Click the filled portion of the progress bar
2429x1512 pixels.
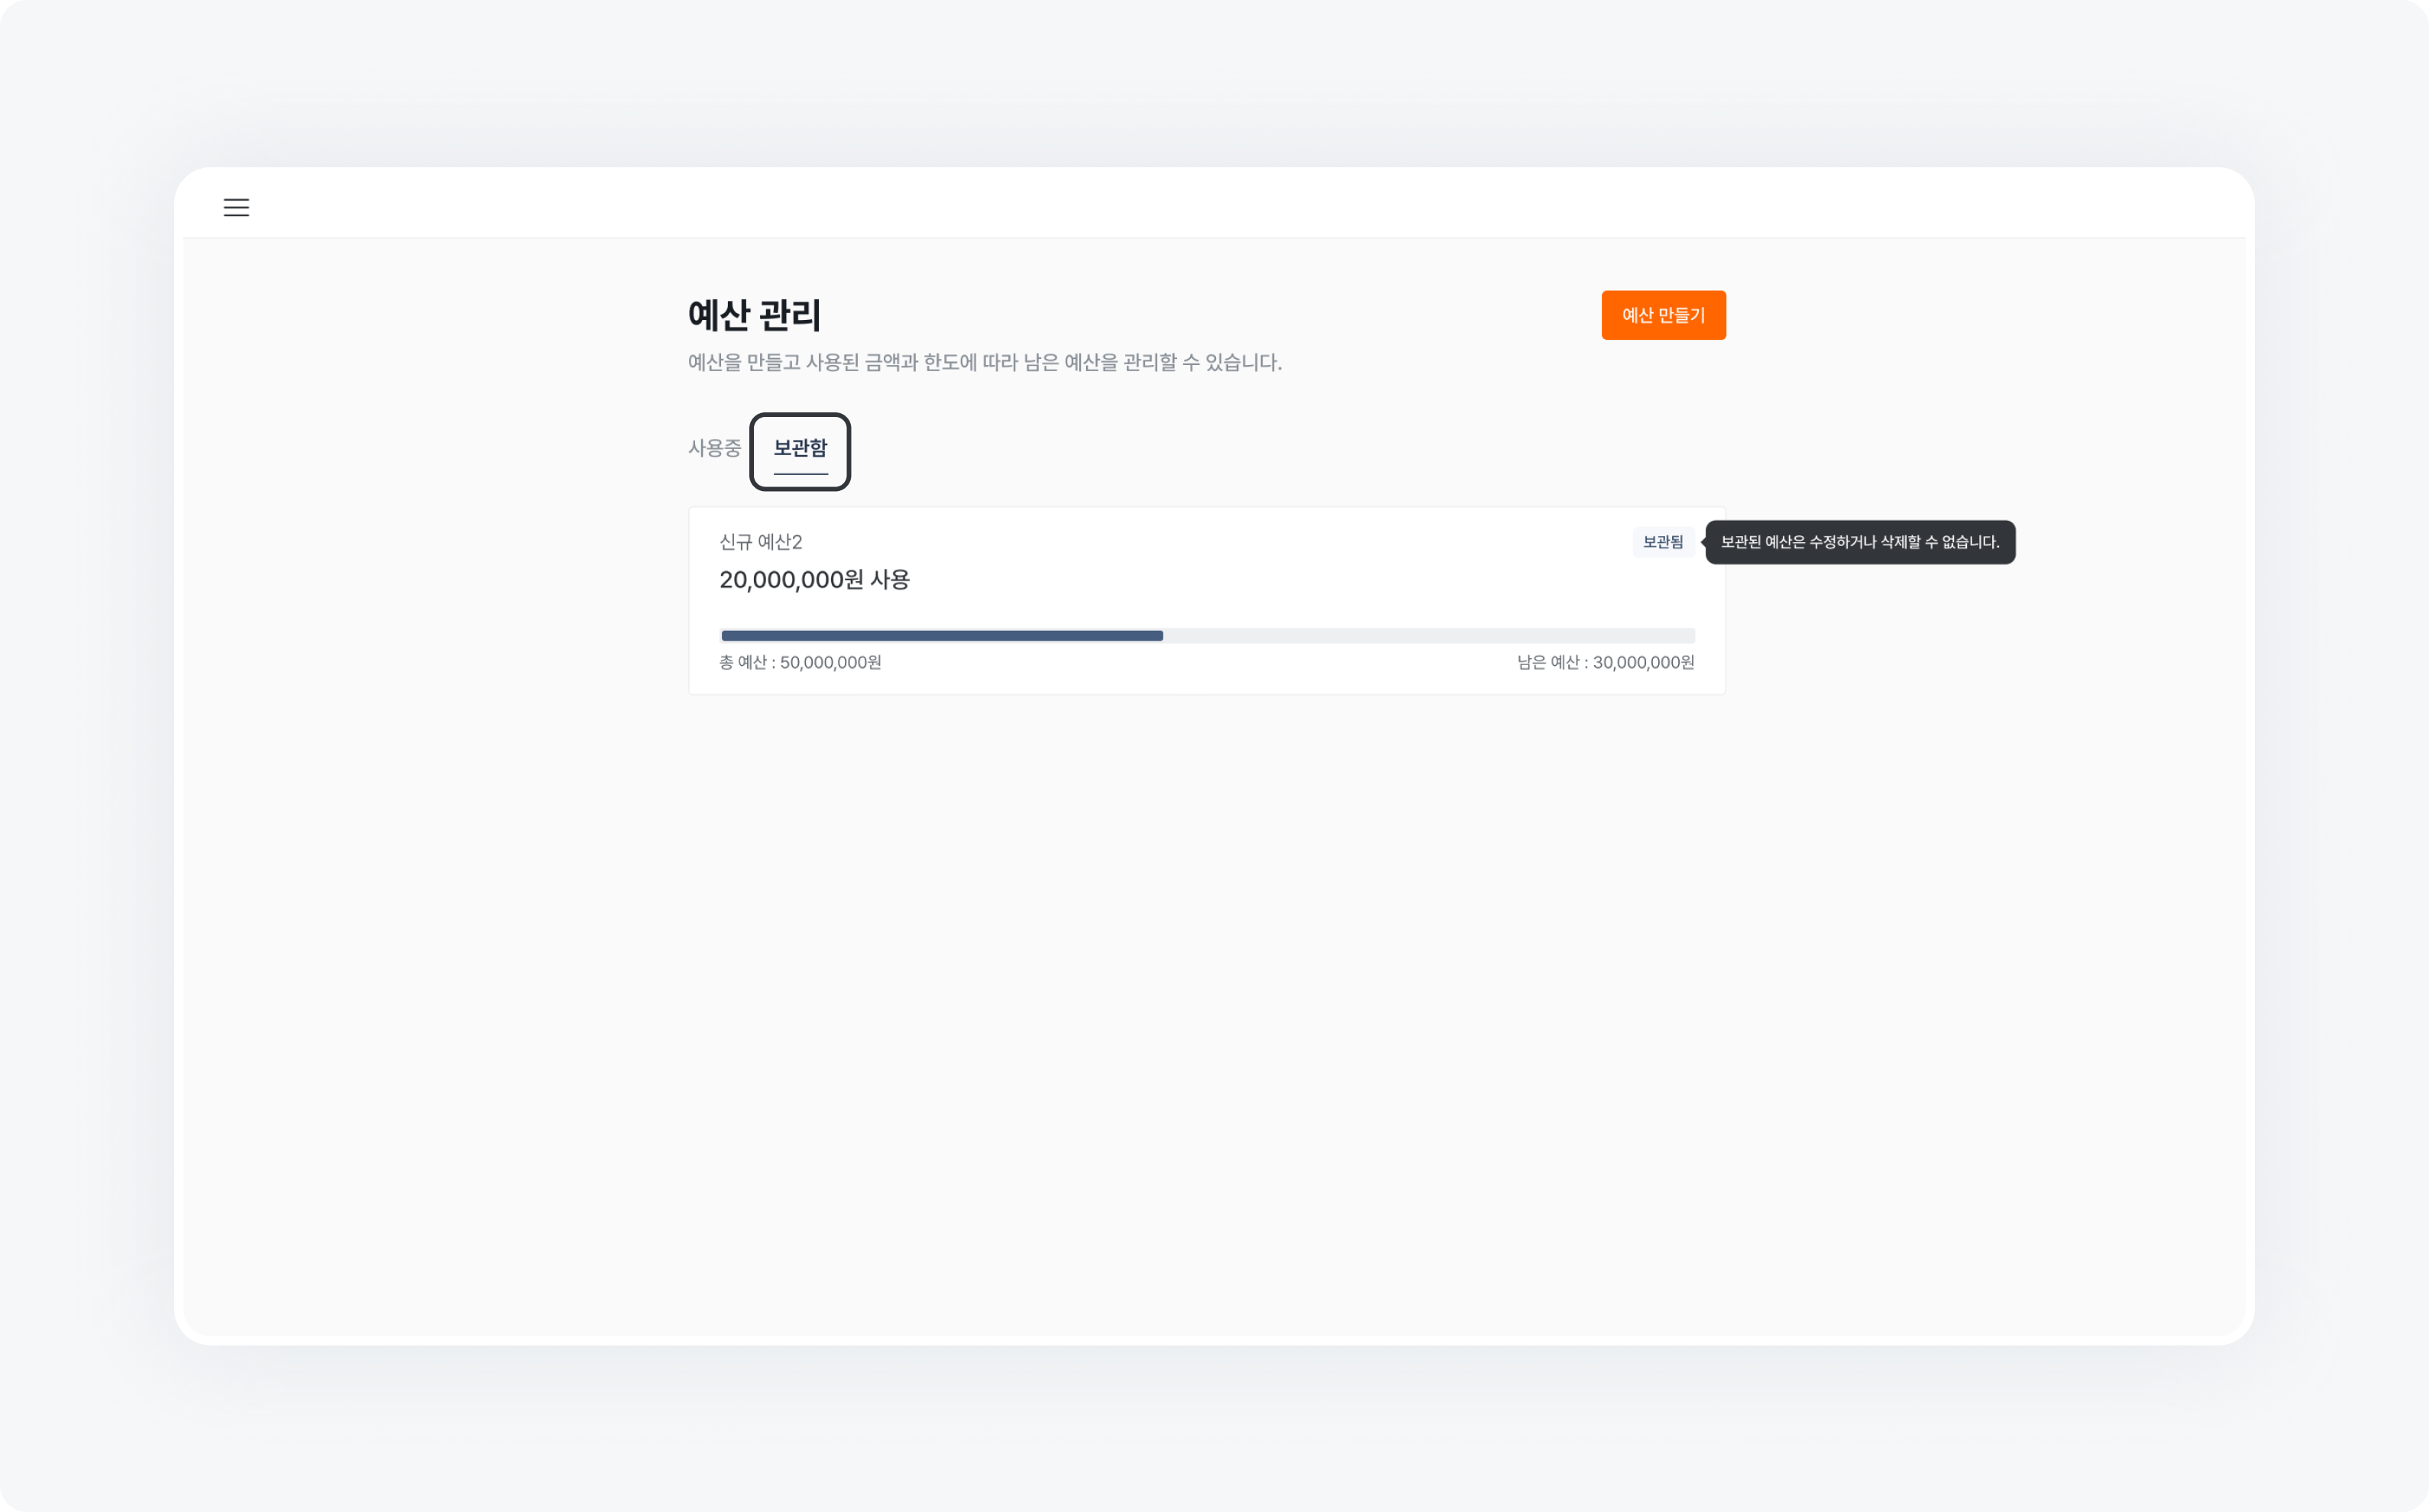[940, 635]
